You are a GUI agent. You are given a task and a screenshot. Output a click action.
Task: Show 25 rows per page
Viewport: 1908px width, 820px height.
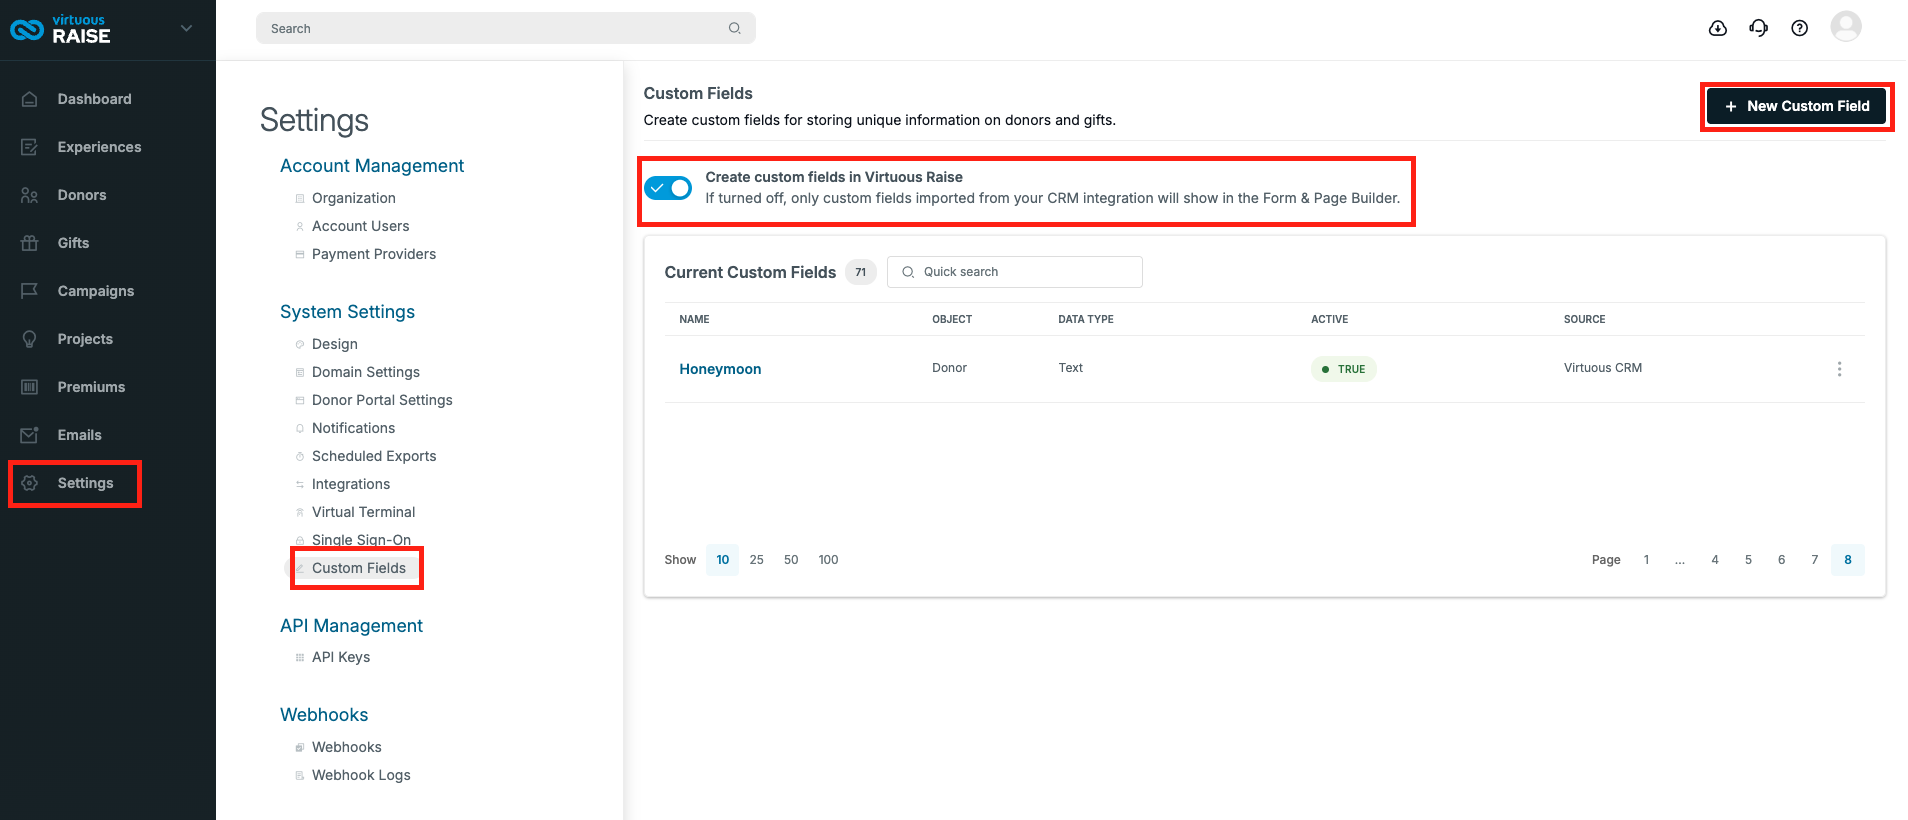pyautogui.click(x=756, y=560)
